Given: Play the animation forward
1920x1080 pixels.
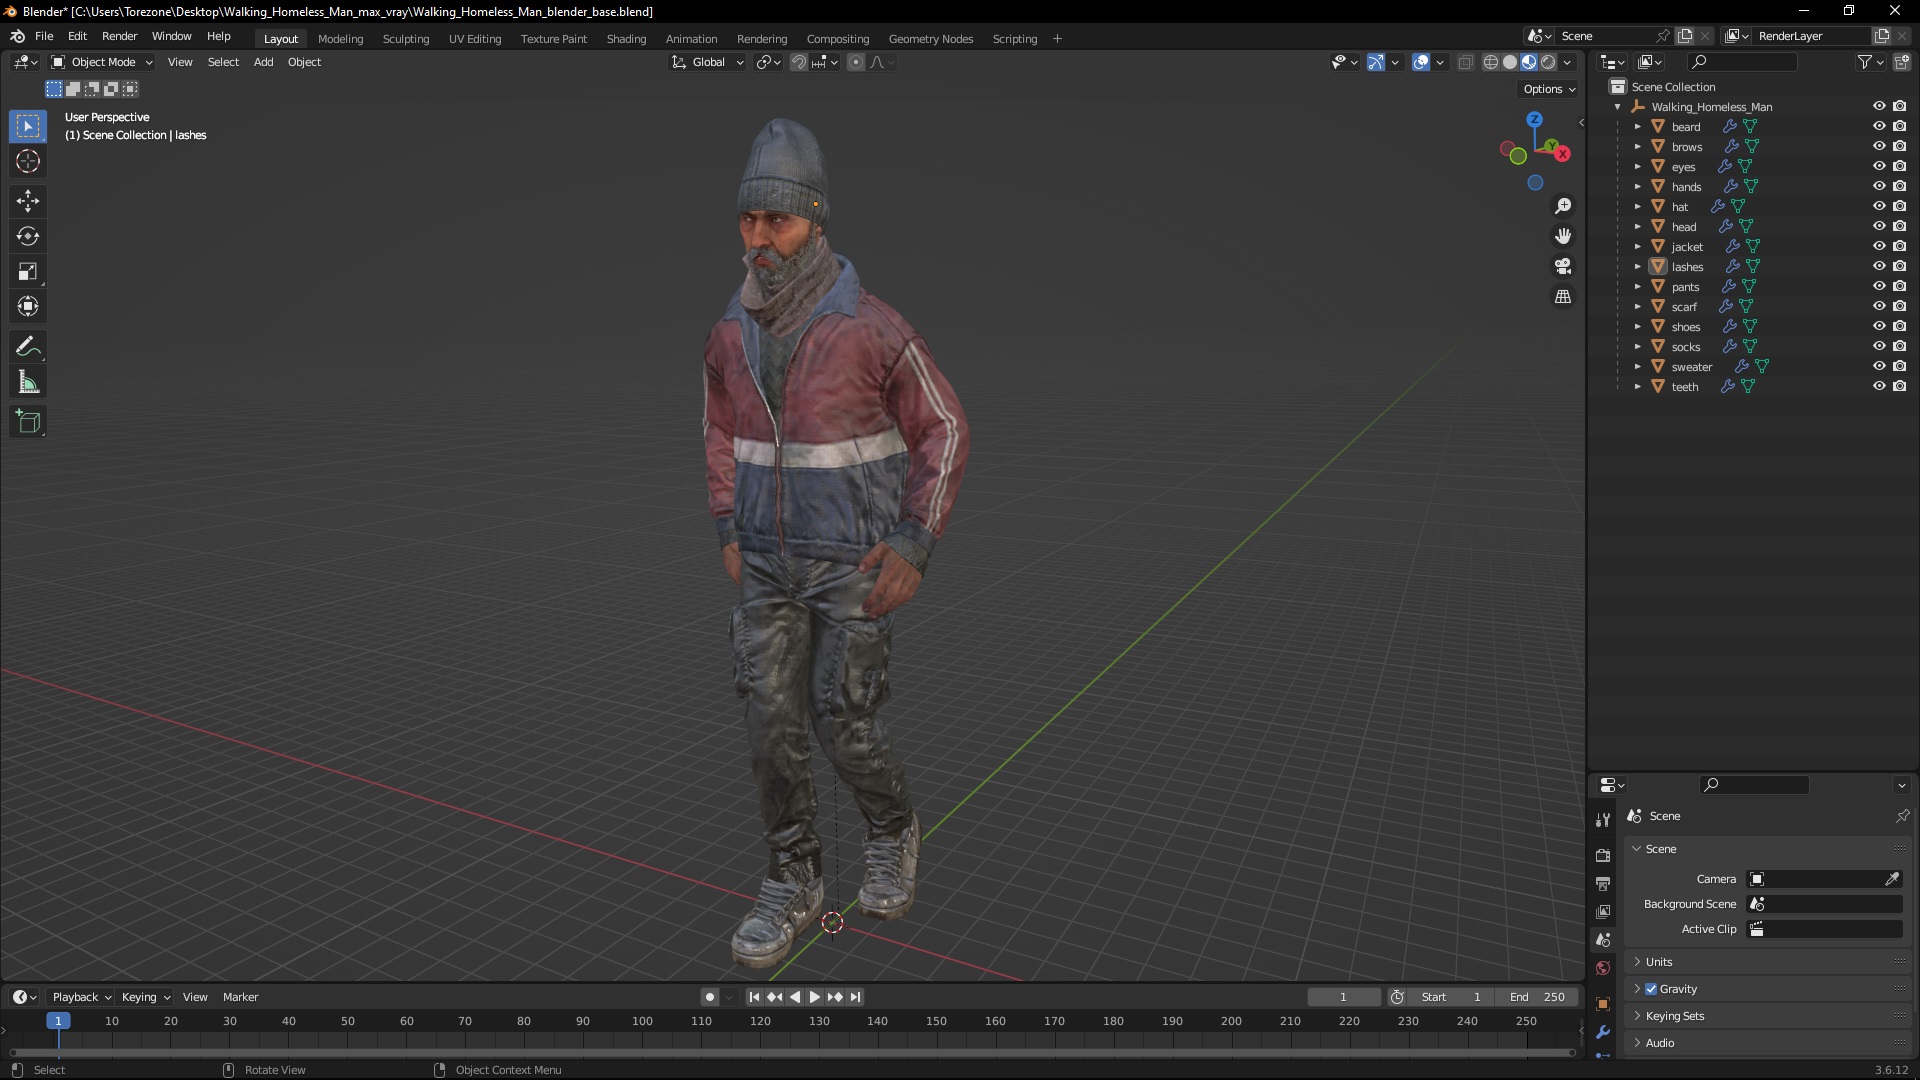Looking at the screenshot, I should tap(814, 997).
